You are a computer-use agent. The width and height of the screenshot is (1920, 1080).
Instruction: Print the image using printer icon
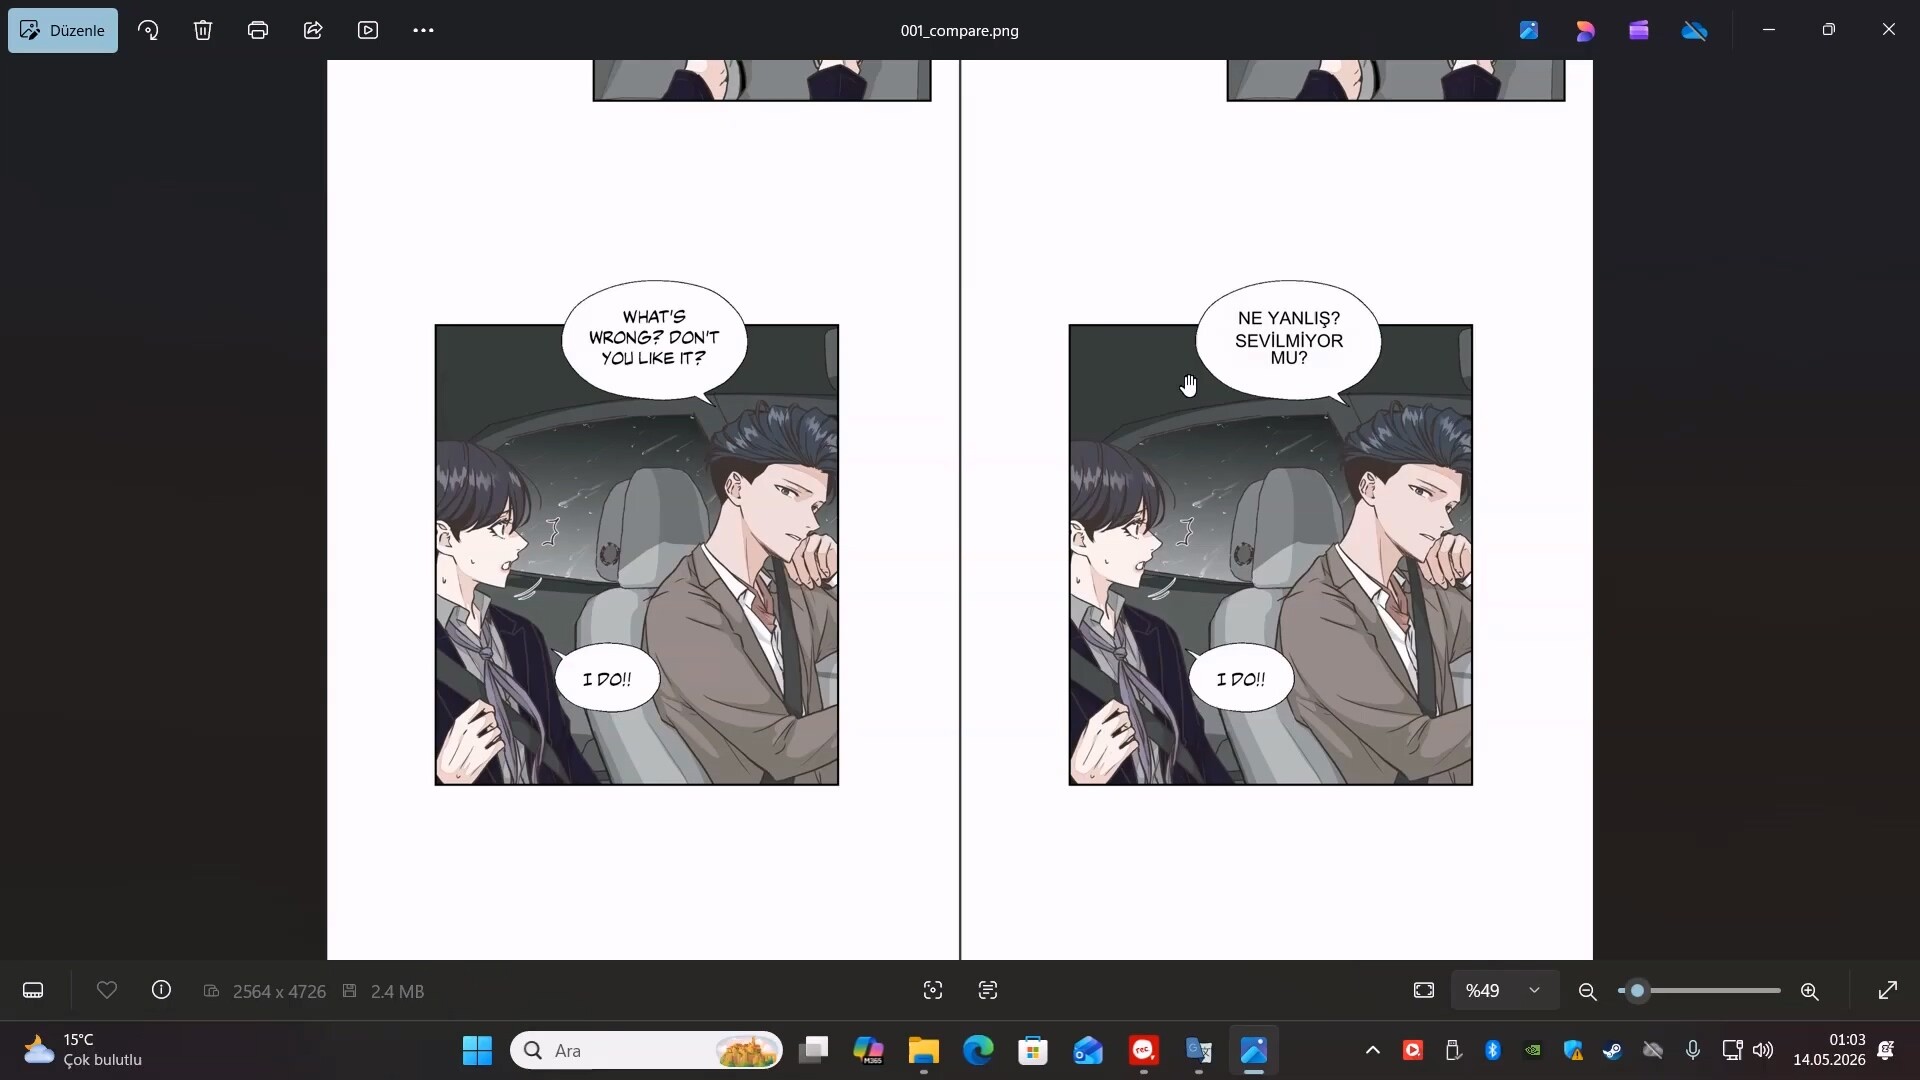pyautogui.click(x=258, y=30)
